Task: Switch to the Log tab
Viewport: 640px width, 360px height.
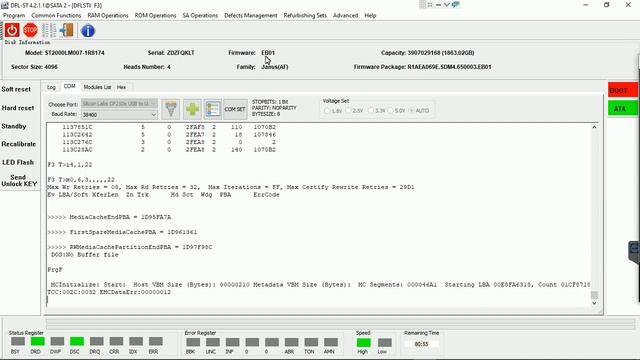Action: 51,87
